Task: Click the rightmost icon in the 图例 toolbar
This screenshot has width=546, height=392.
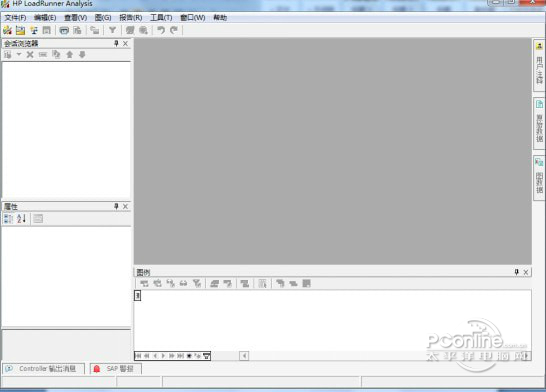Action: click(x=306, y=283)
